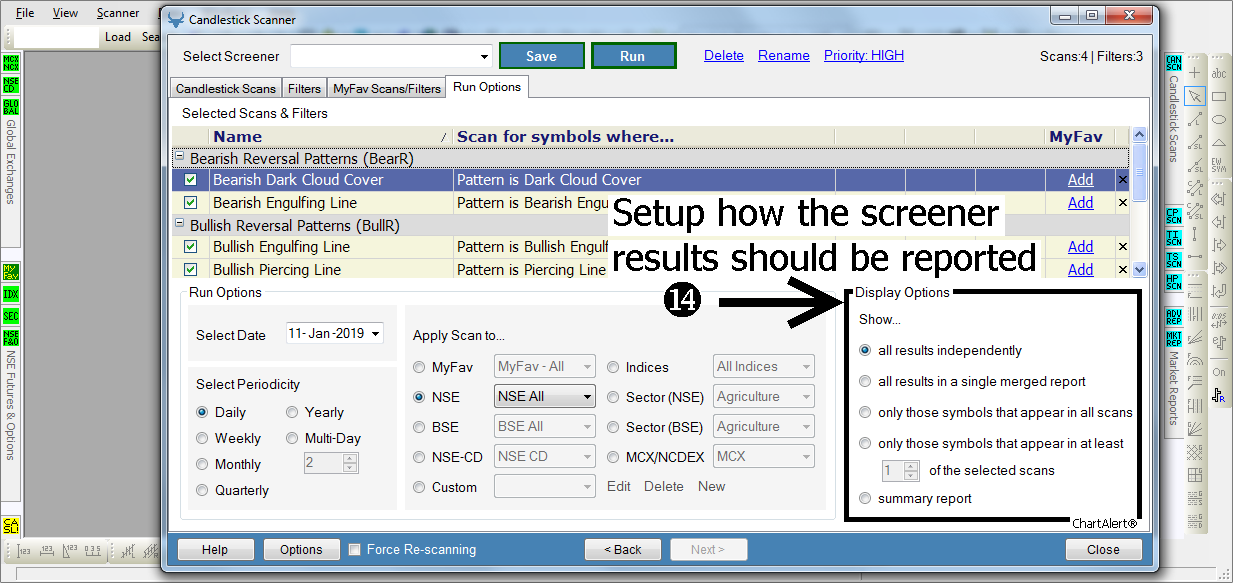Open the NSE All dropdown
This screenshot has width=1233, height=583.
click(544, 396)
